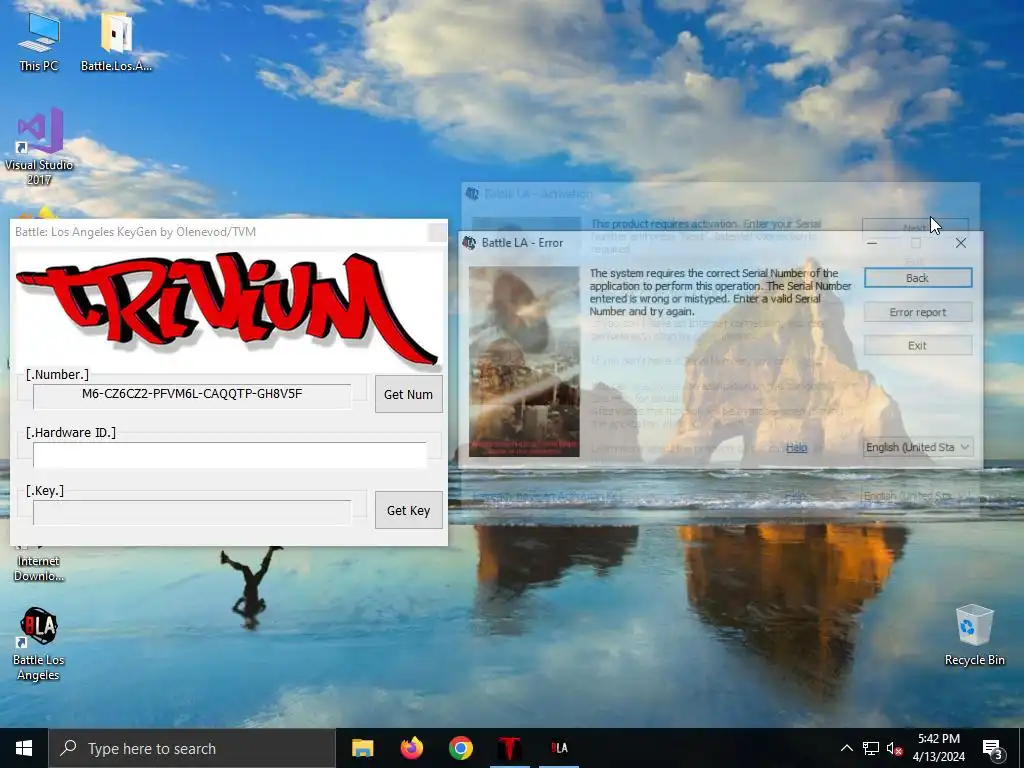Open network status tray icon
Image resolution: width=1024 pixels, height=768 pixels.
click(871, 748)
